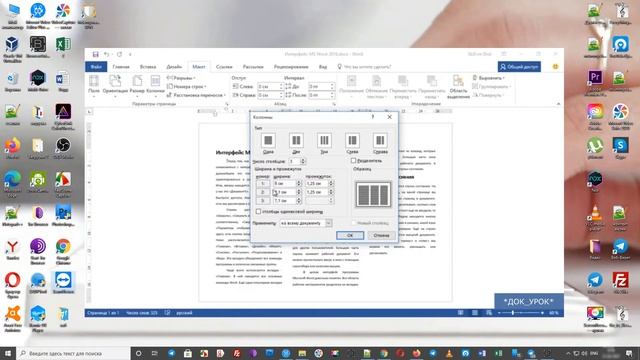Click the spinner arrows for column 3 width
Viewport: 640px width, 360px height.
[298, 201]
